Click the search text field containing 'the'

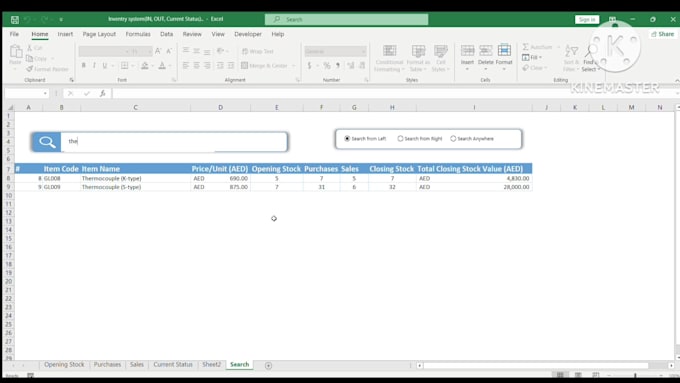[x=173, y=141]
